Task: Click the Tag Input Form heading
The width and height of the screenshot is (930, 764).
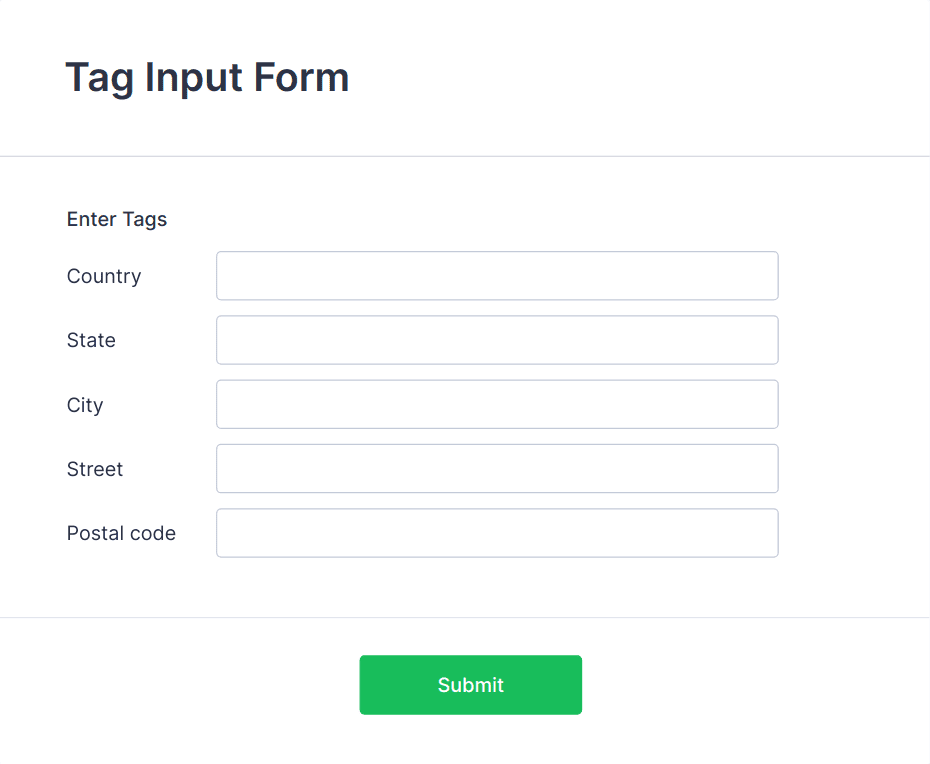Action: (207, 78)
